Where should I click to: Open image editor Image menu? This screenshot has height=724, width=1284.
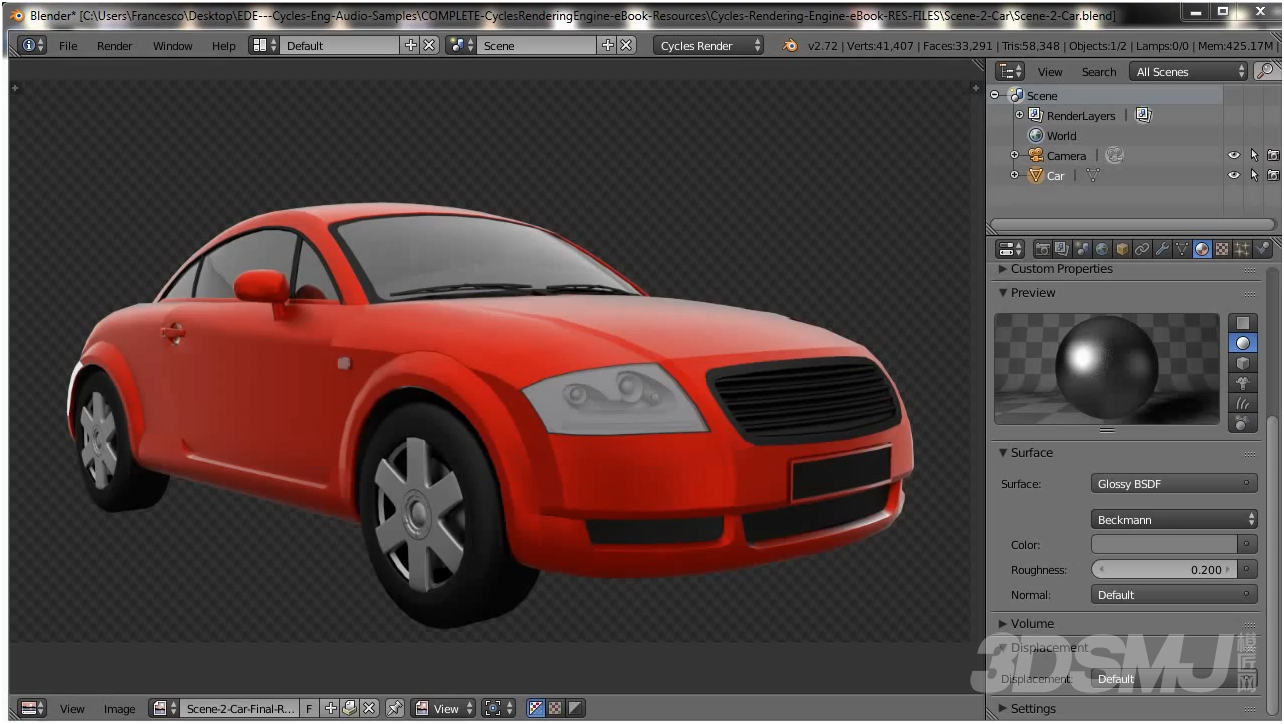(x=119, y=709)
